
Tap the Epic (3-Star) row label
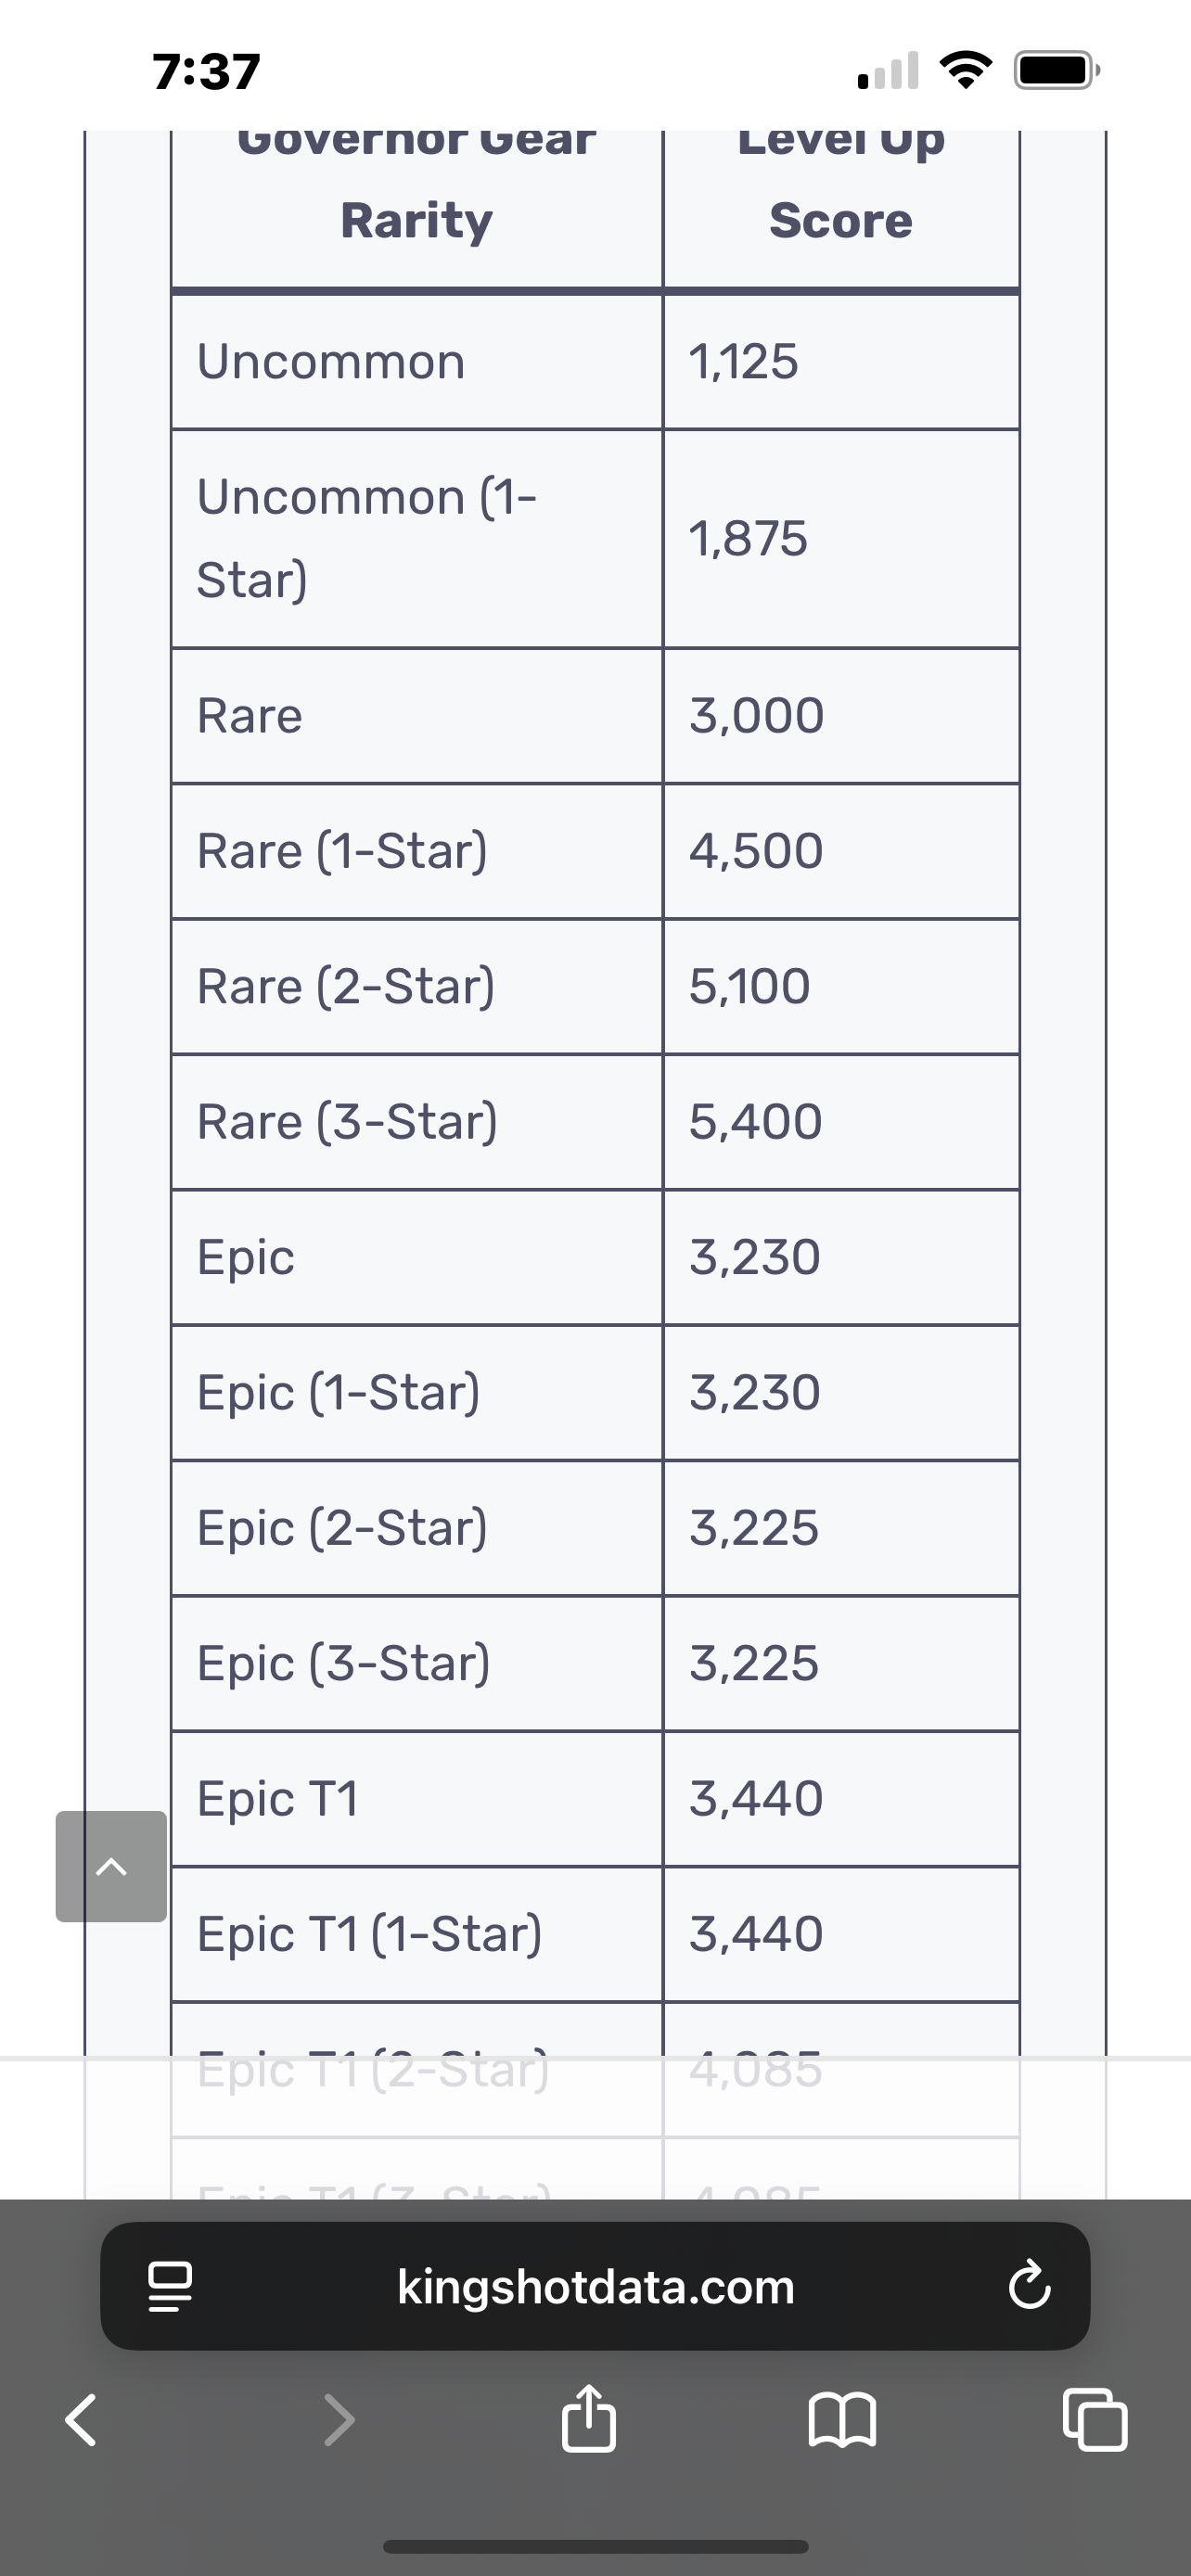[344, 1664]
